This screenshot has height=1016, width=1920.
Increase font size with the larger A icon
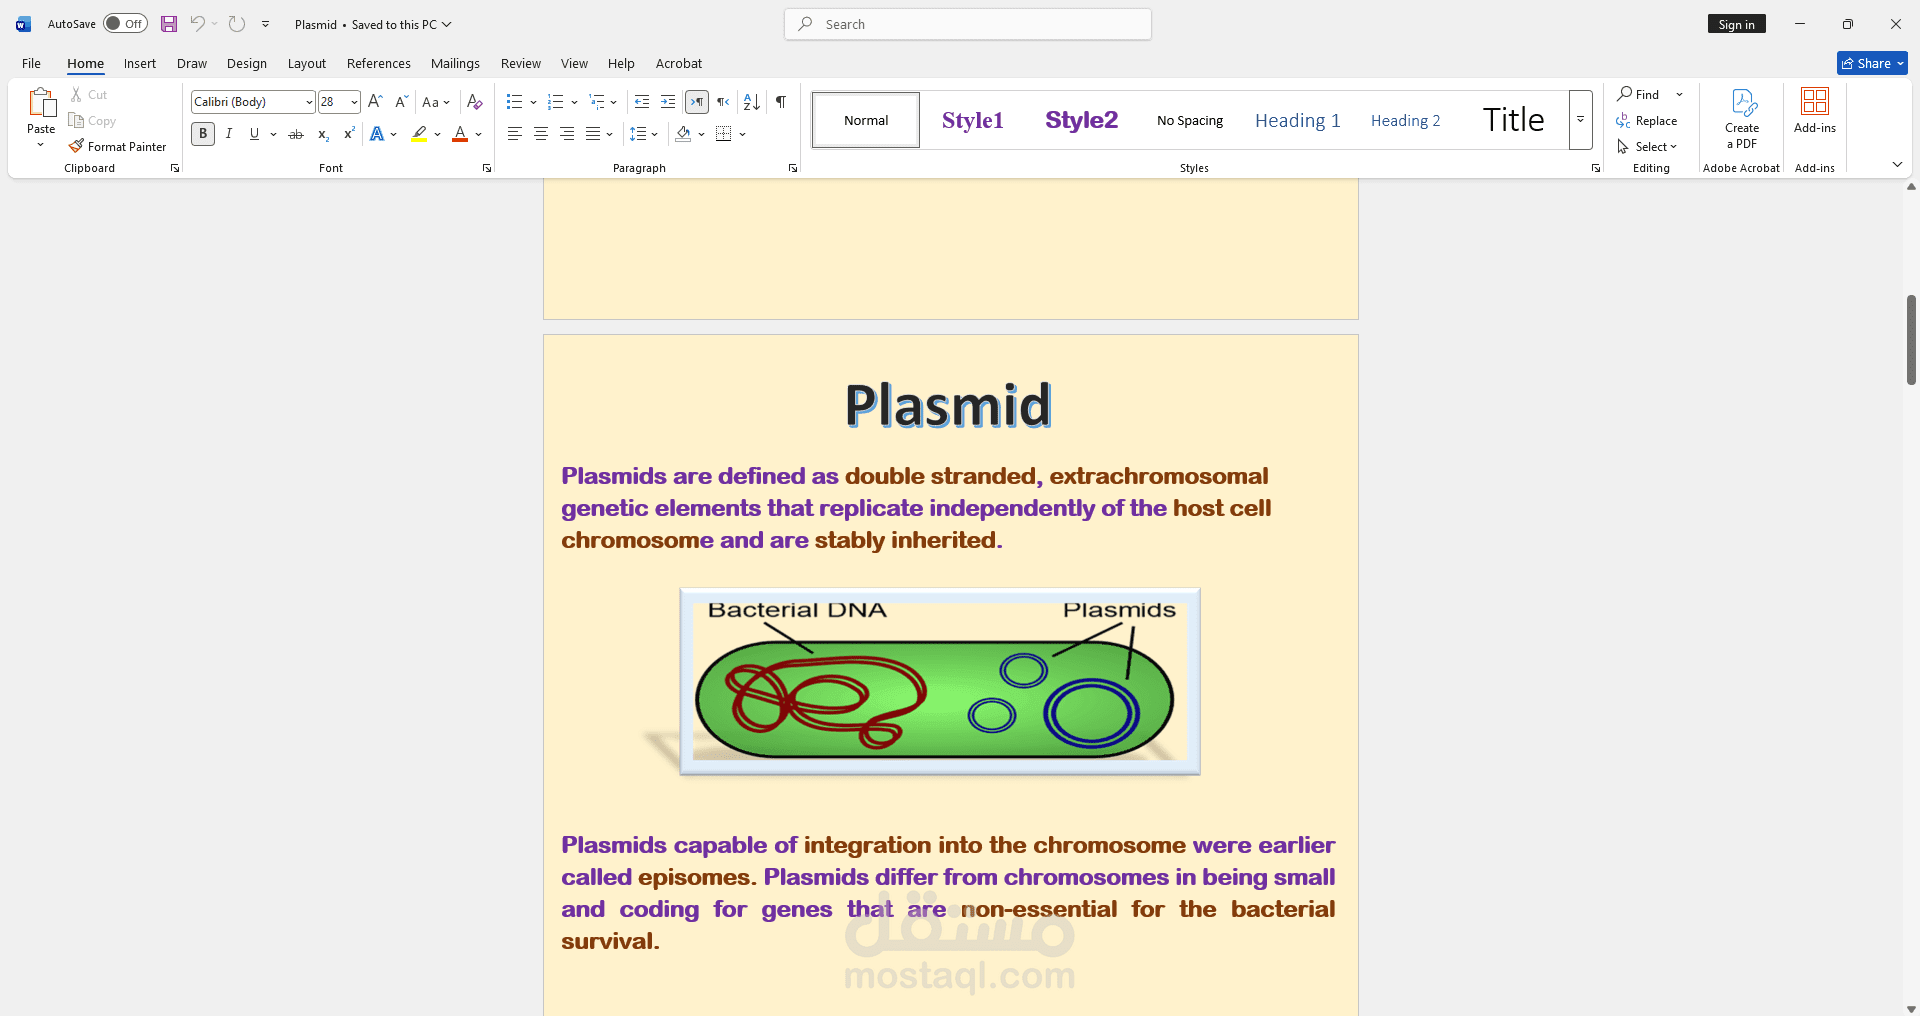point(375,101)
